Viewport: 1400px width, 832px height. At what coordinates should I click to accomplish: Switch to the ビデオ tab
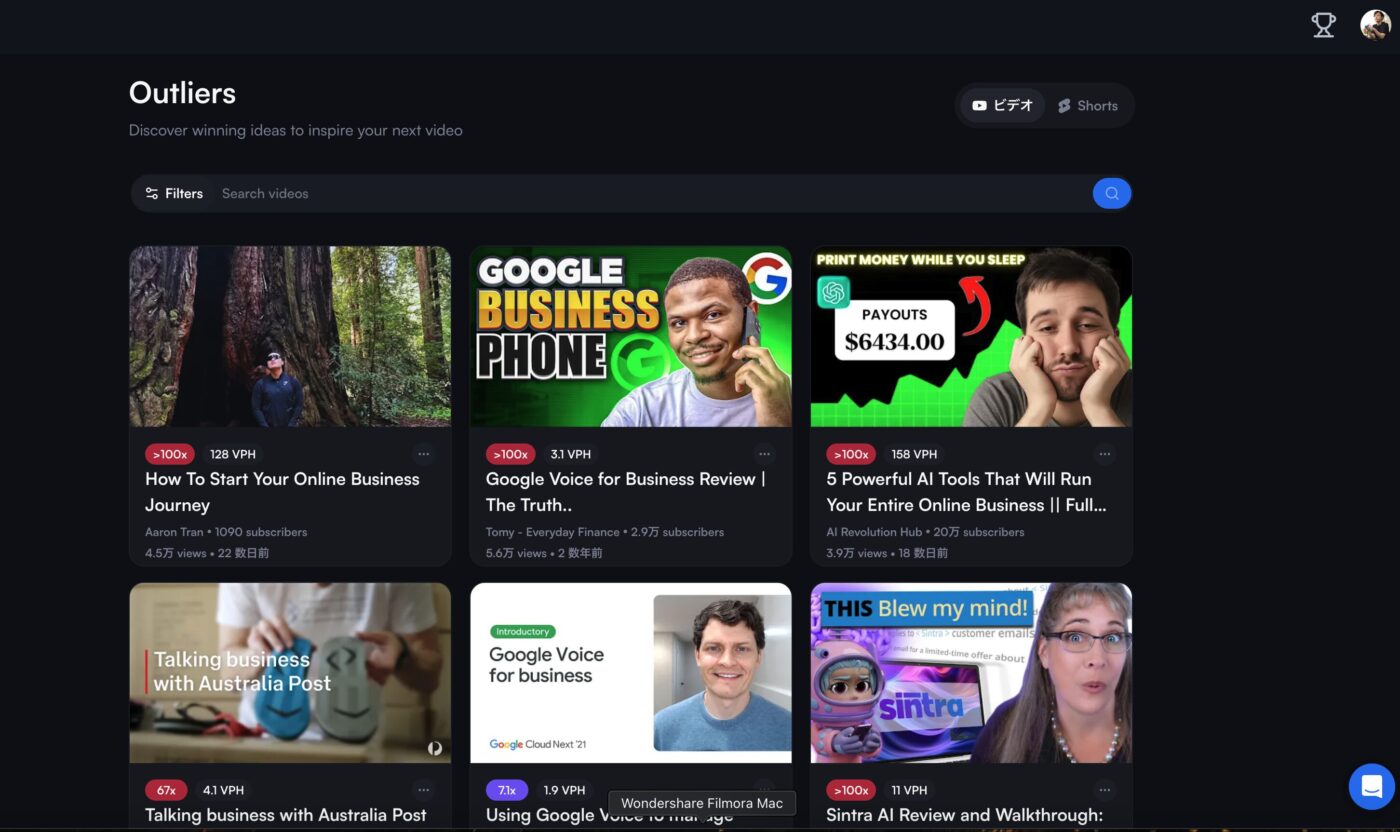point(1002,105)
